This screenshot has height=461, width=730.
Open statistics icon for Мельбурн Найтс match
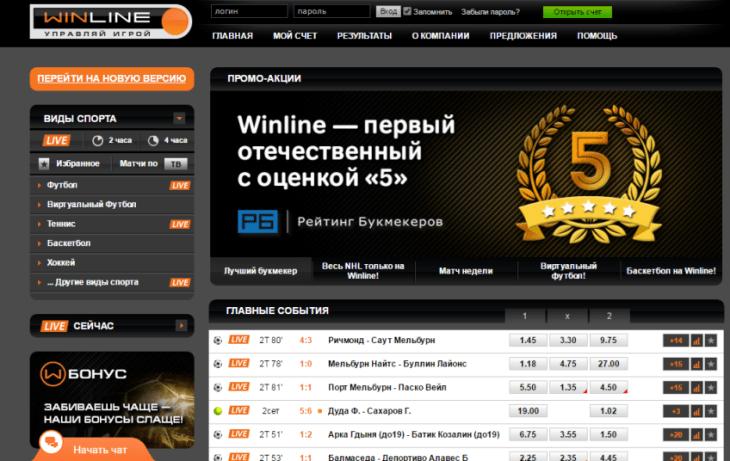pos(696,364)
